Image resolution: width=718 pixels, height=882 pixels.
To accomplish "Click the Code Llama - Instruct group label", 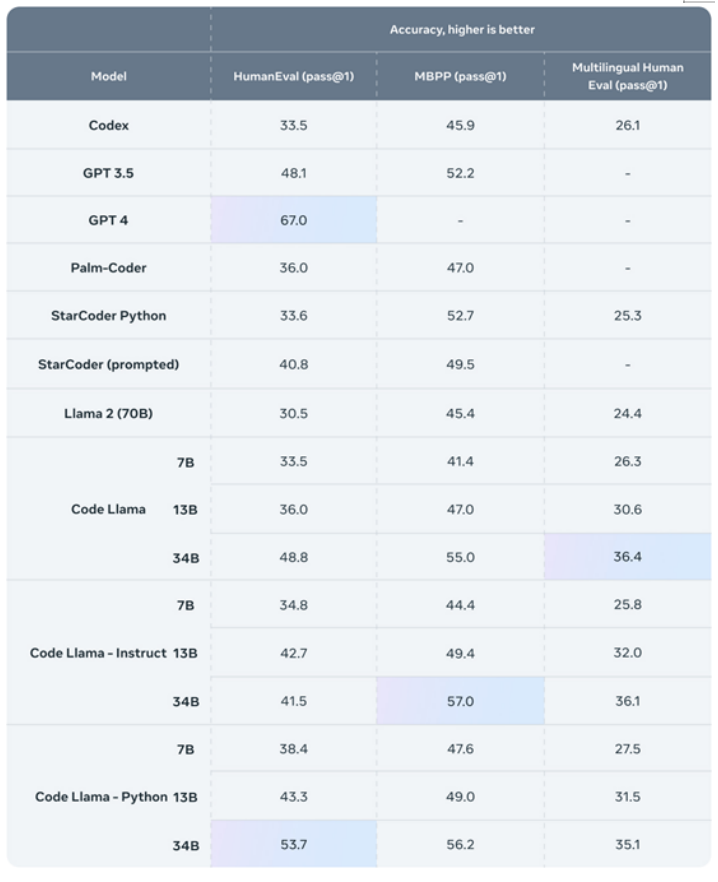I will click(x=98, y=653).
